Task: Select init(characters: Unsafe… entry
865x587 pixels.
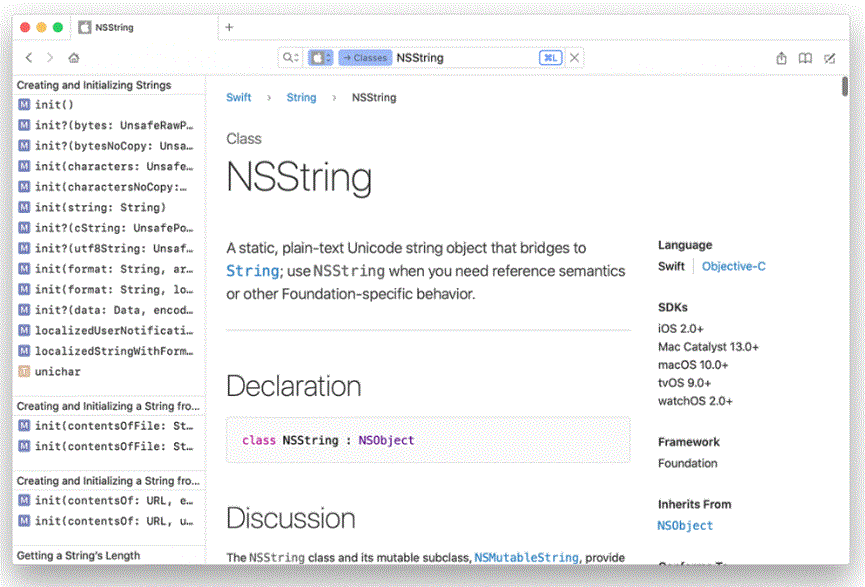Action: [x=109, y=166]
